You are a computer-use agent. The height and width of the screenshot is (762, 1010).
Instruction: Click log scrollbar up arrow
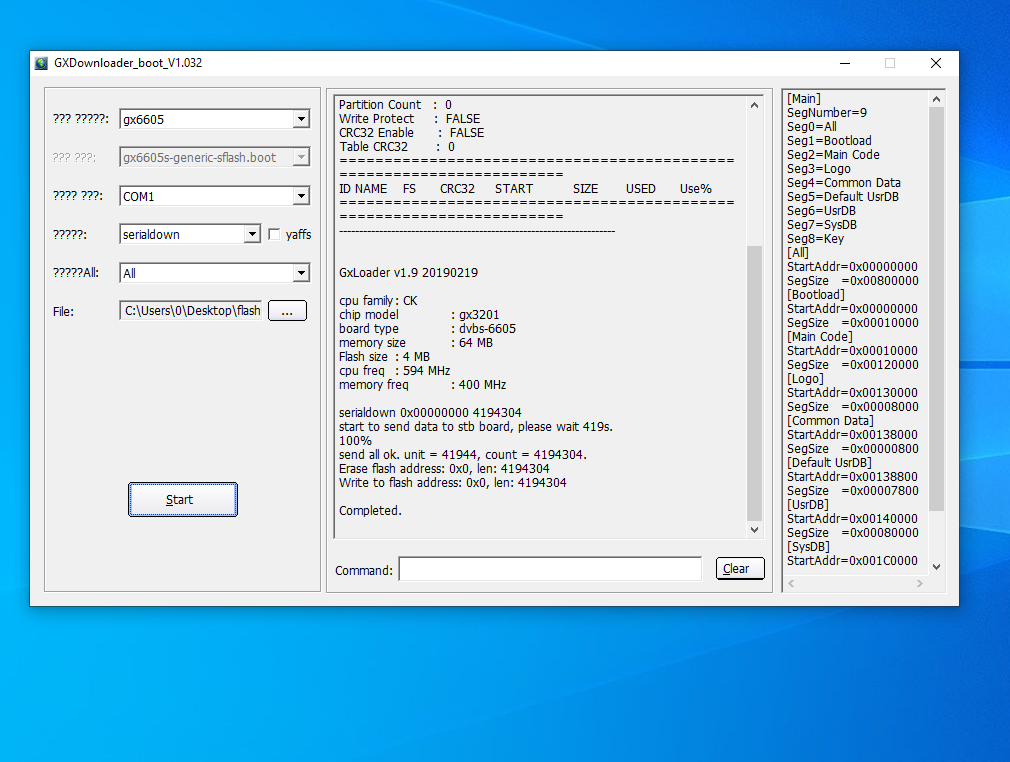point(754,105)
